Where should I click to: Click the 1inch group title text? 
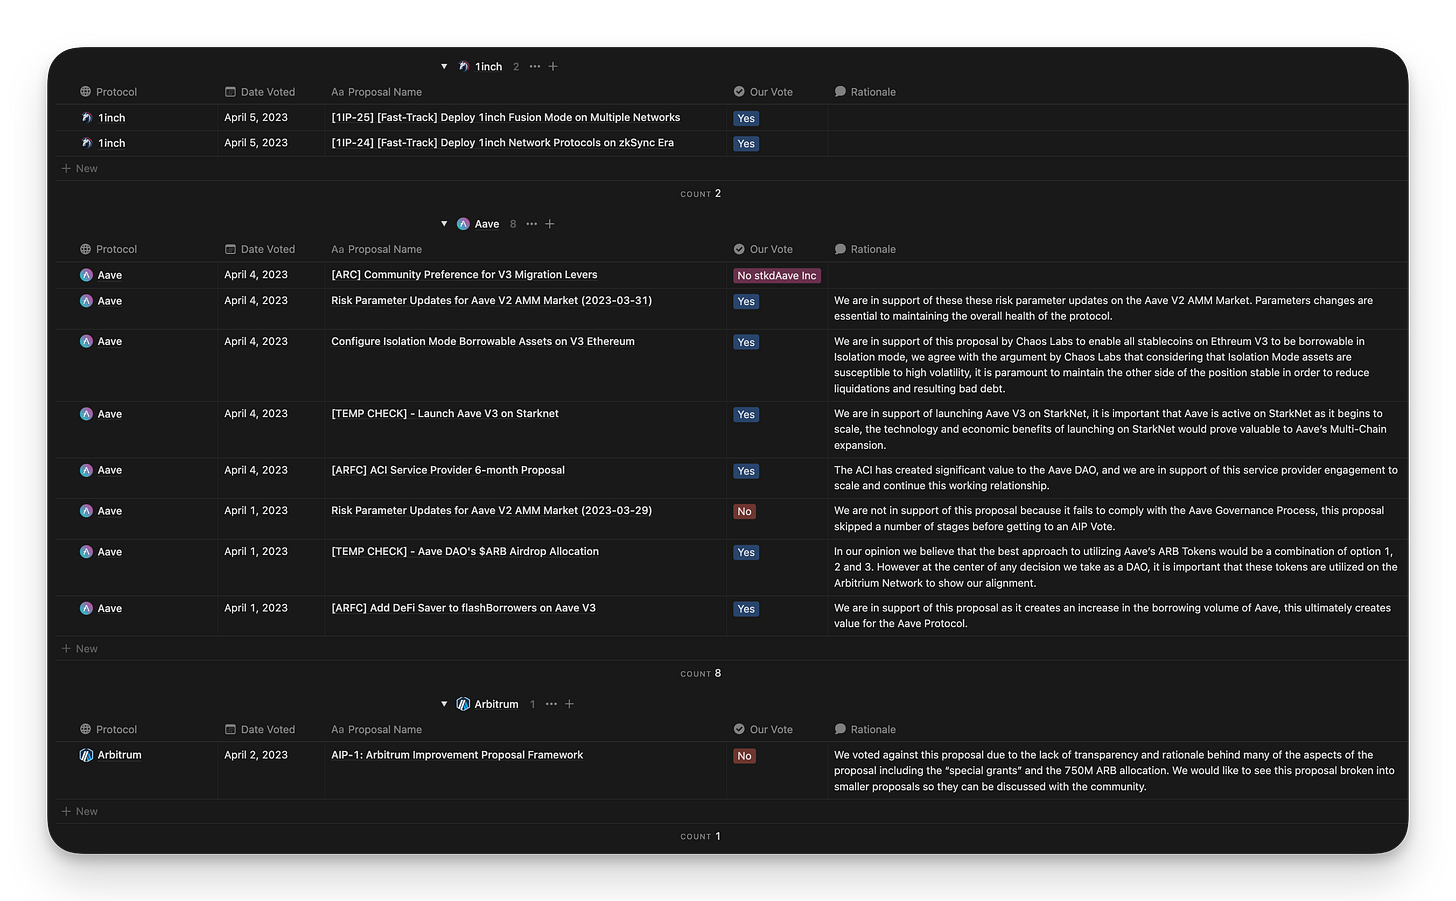click(x=489, y=67)
